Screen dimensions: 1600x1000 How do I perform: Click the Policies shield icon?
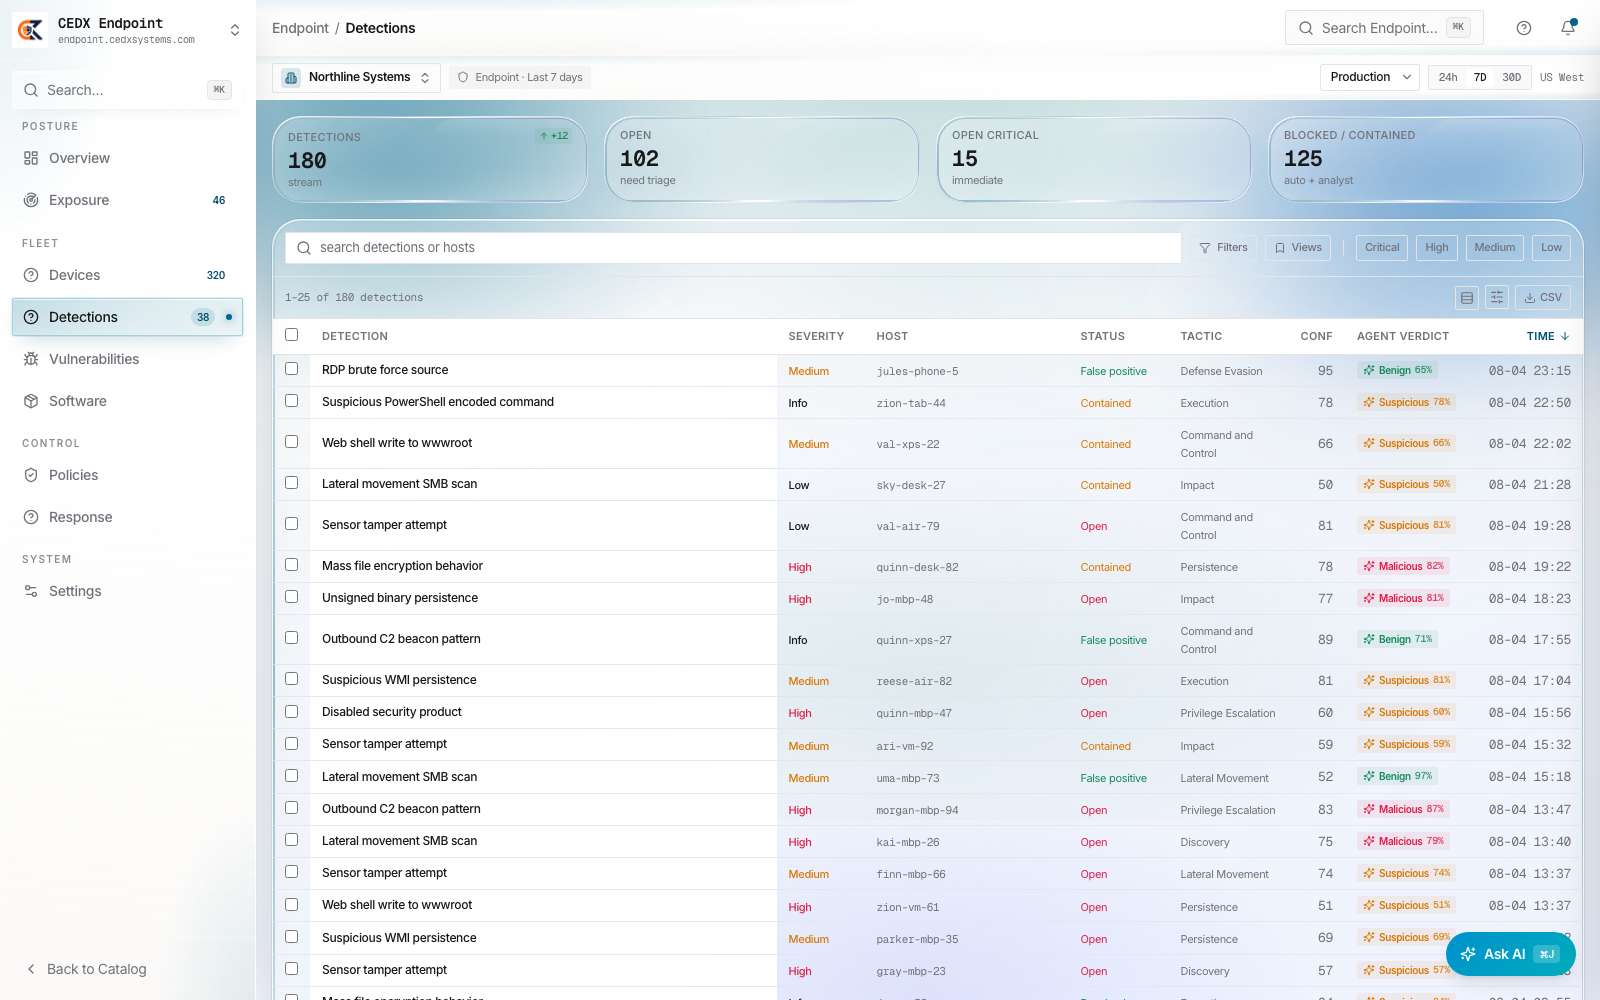[31, 475]
